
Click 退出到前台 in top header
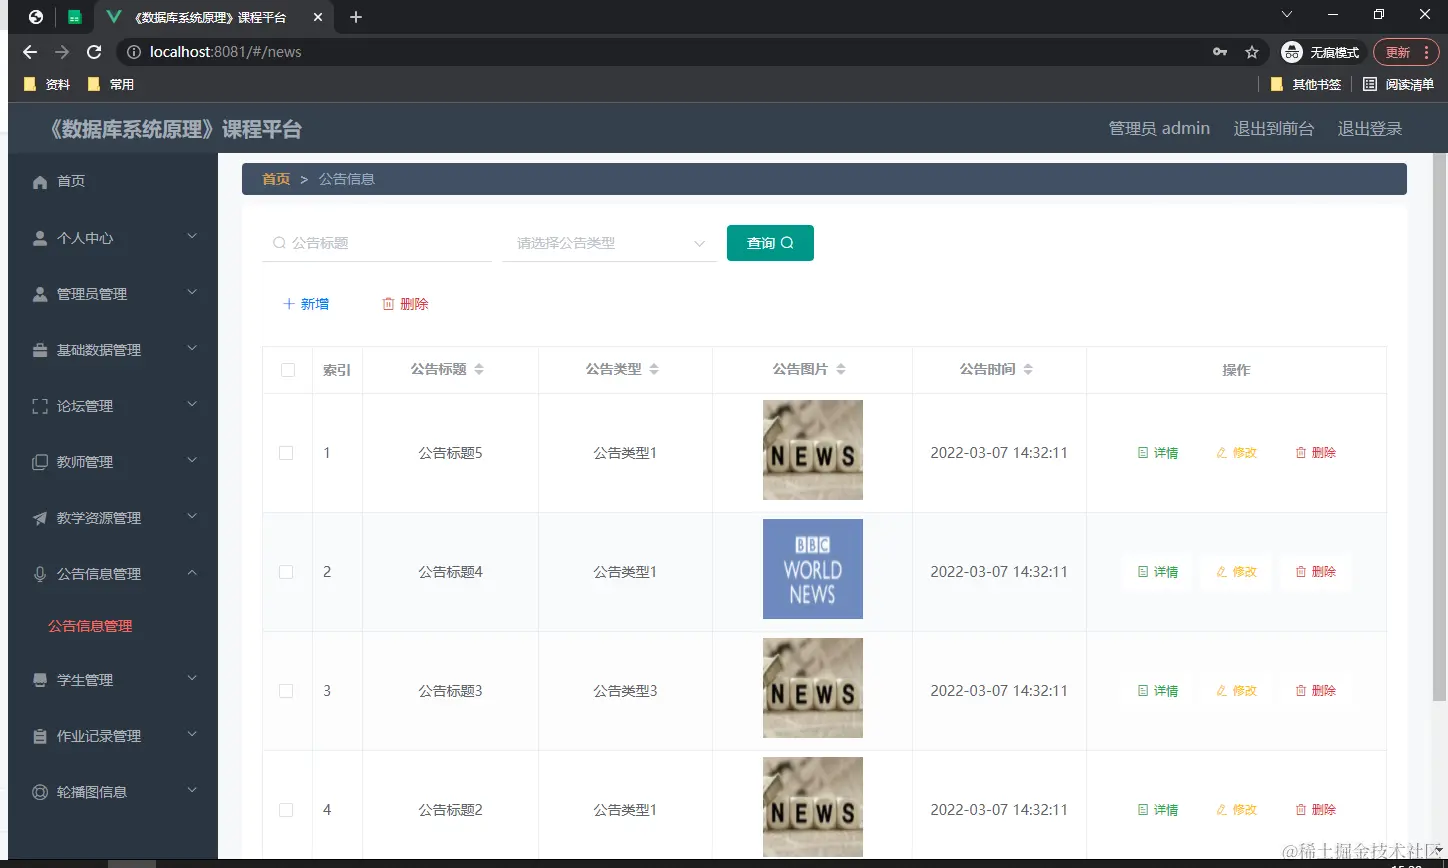coord(1273,128)
